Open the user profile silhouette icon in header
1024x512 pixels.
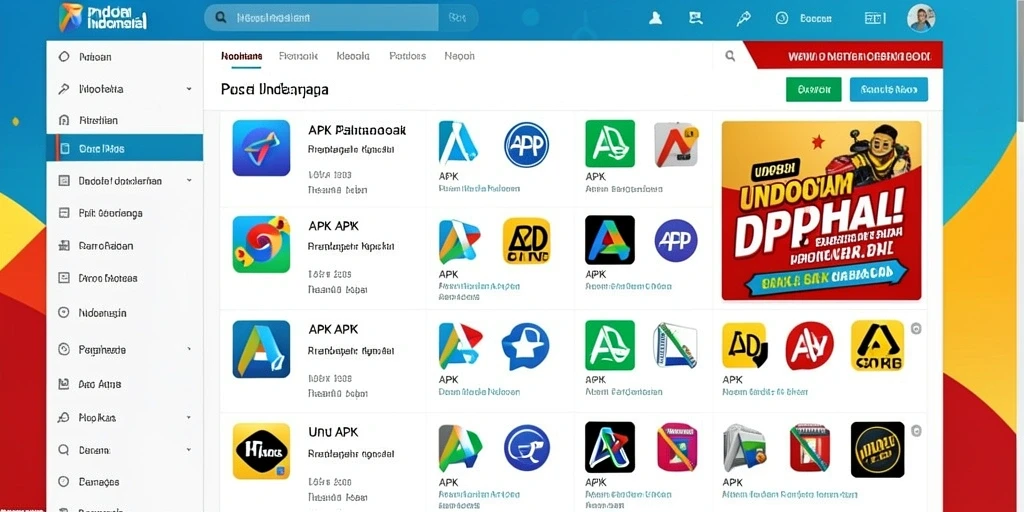656,18
